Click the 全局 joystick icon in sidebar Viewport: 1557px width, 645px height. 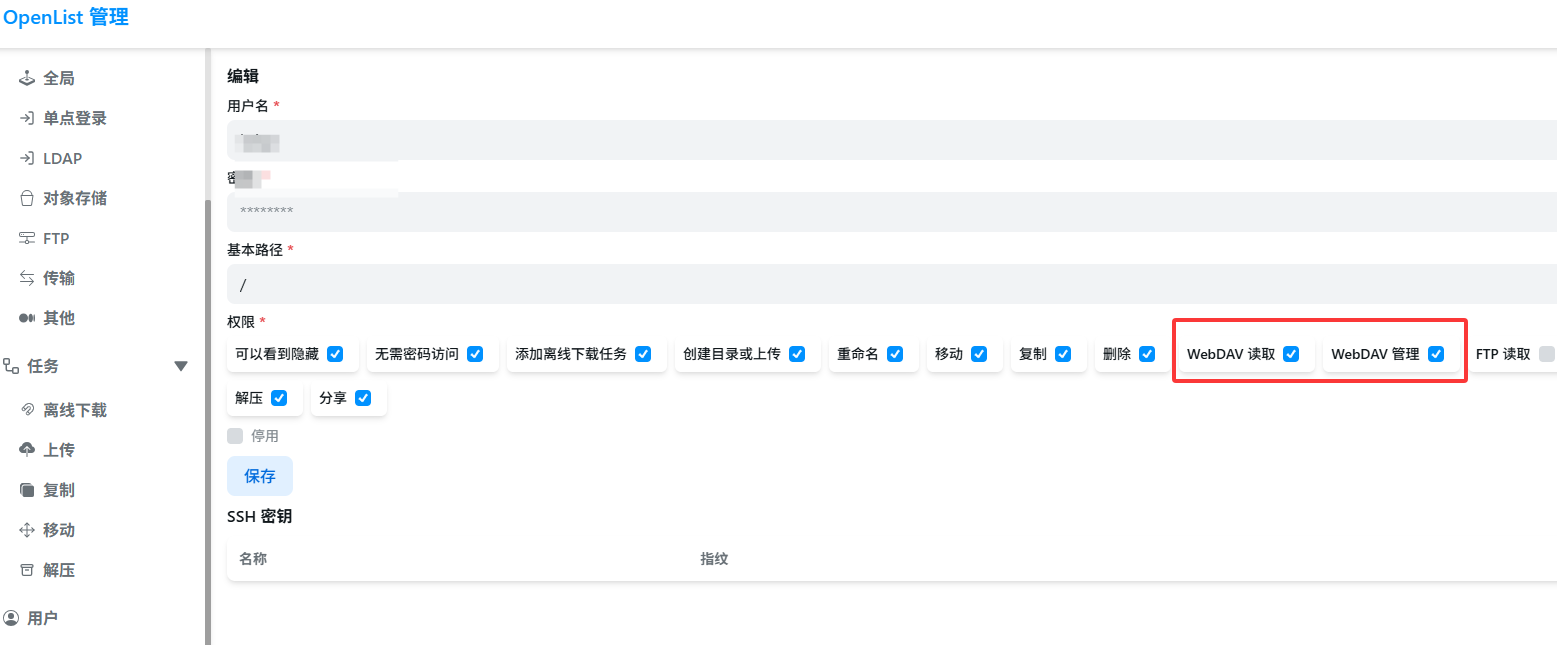27,78
